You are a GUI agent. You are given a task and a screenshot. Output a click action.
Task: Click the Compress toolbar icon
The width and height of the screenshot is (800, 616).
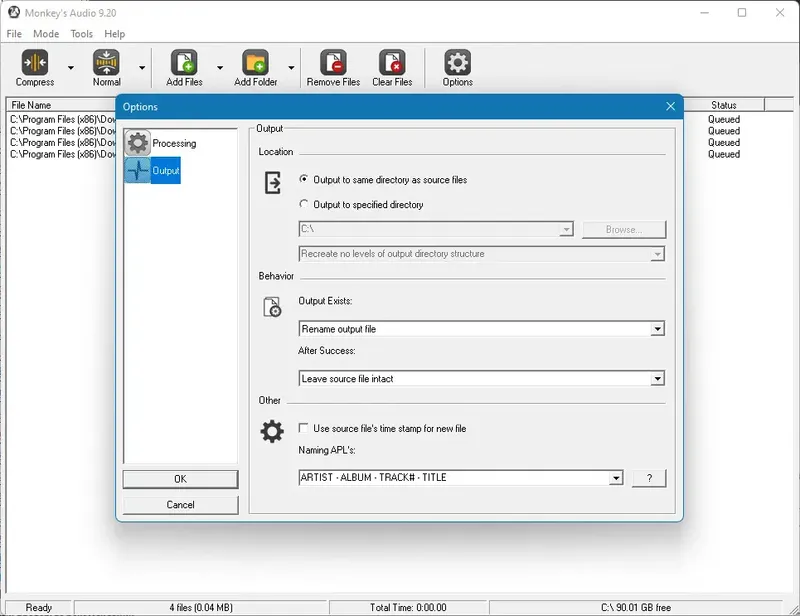(x=35, y=63)
